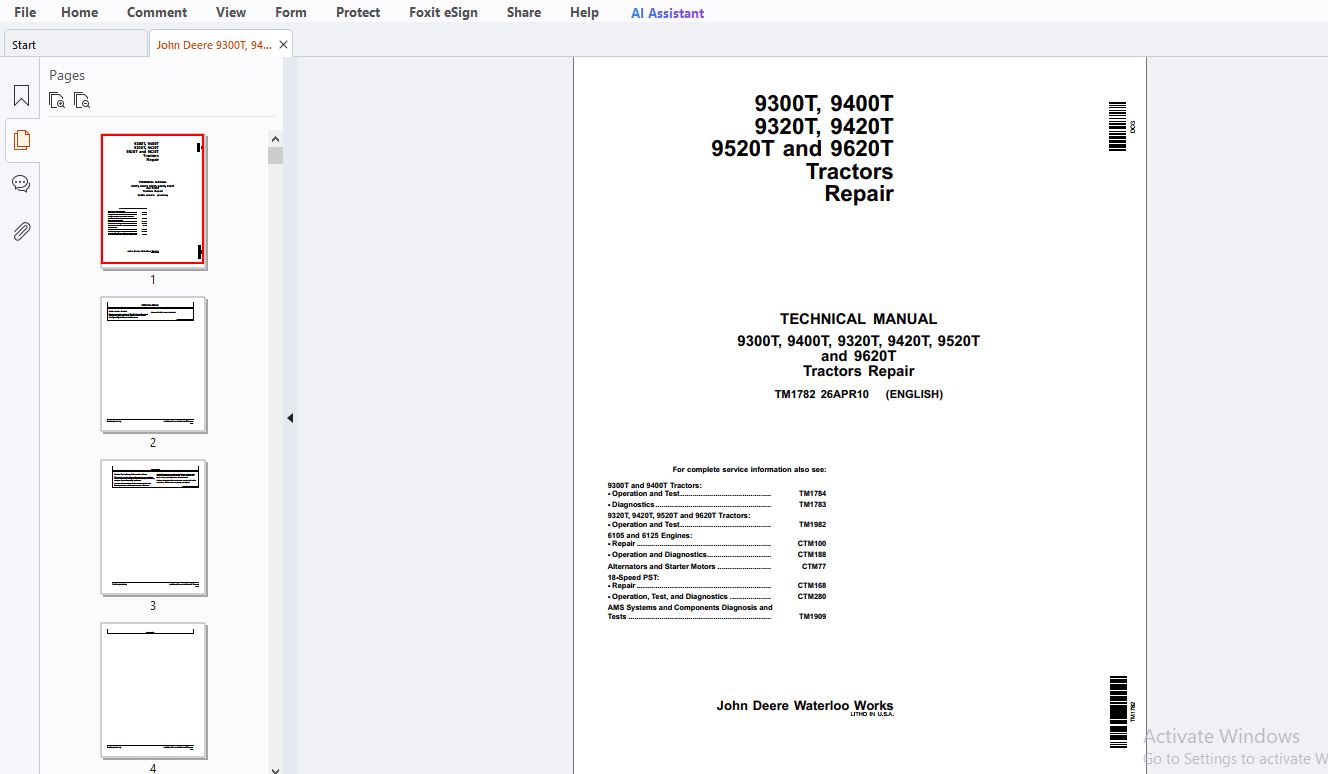
Task: Open the Help ribbon tab
Action: point(584,12)
